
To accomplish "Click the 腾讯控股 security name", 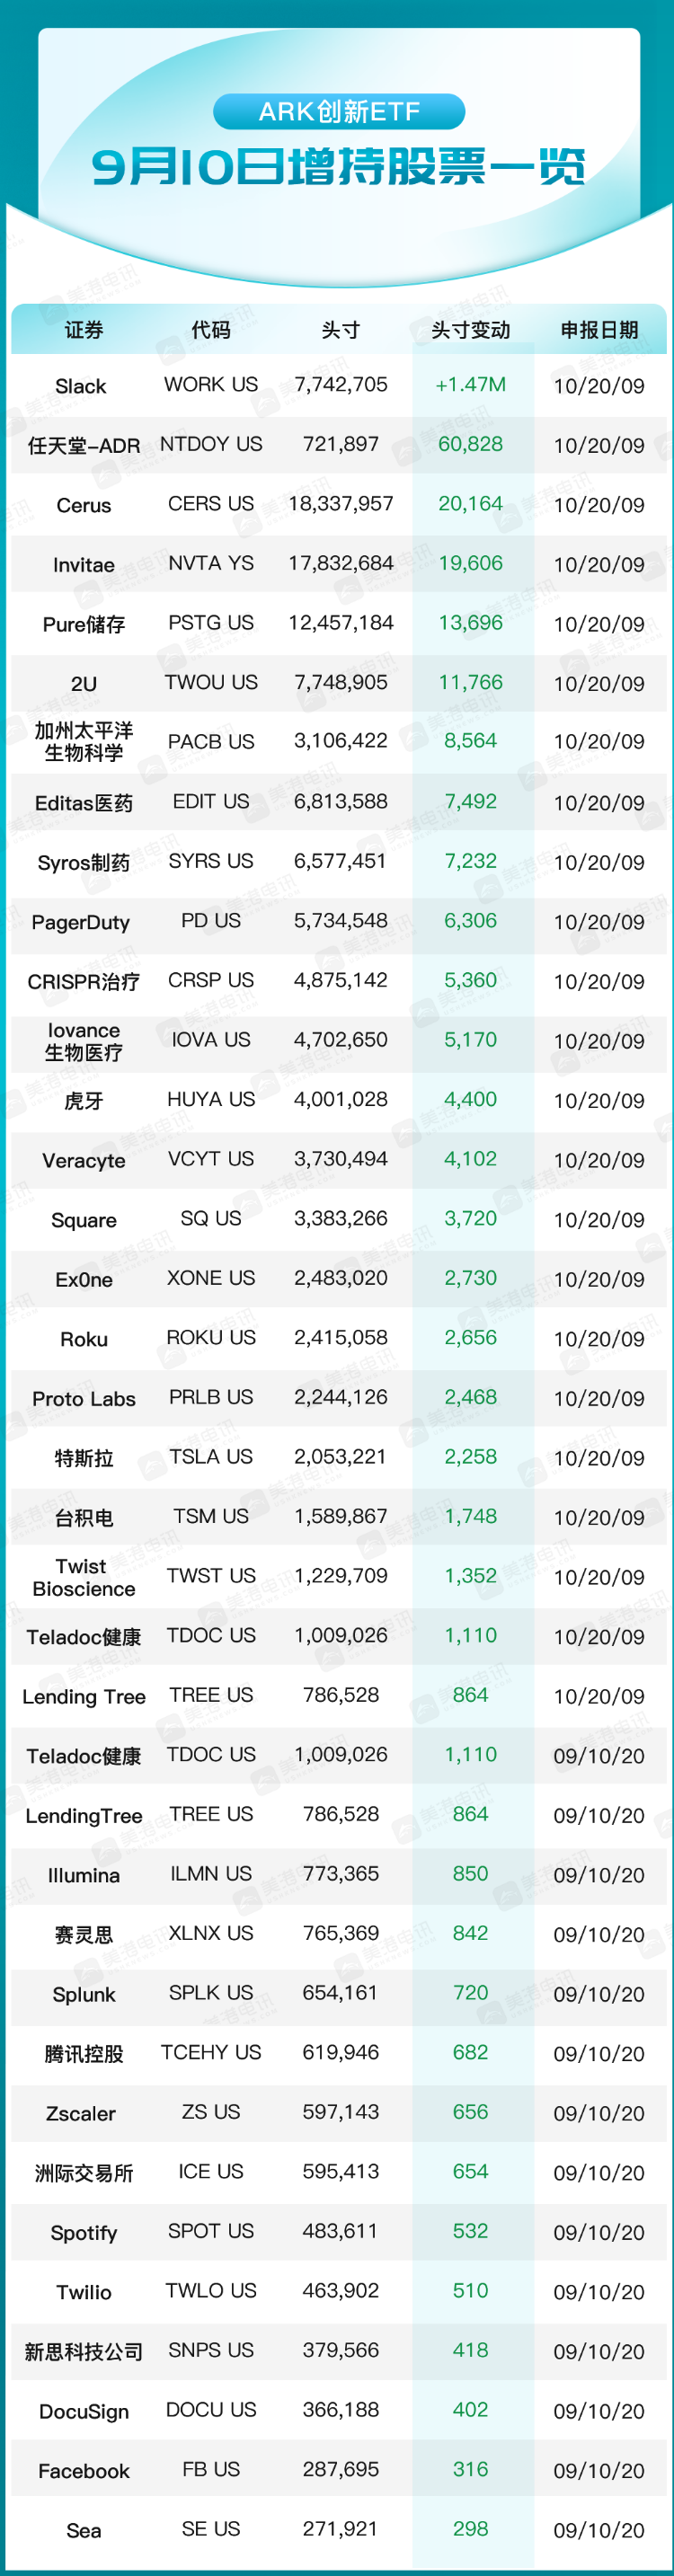I will [x=84, y=2054].
